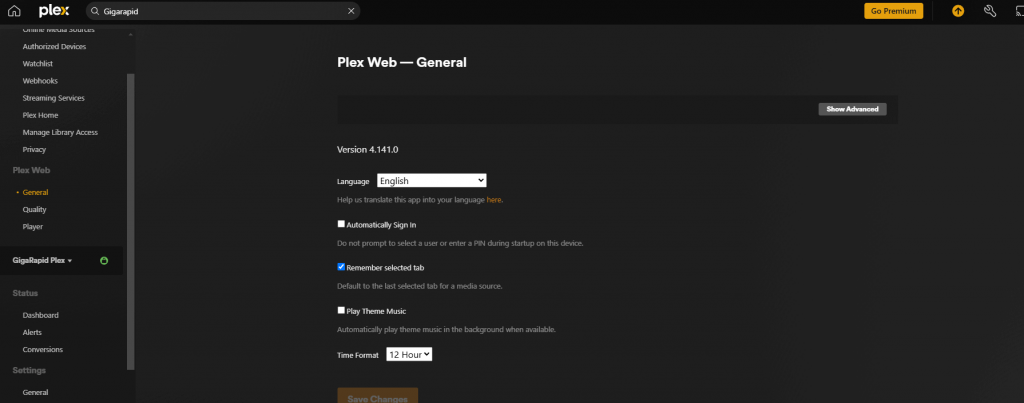Open the Status Dashboard
Viewport: 1024px width, 403px height.
tap(40, 315)
